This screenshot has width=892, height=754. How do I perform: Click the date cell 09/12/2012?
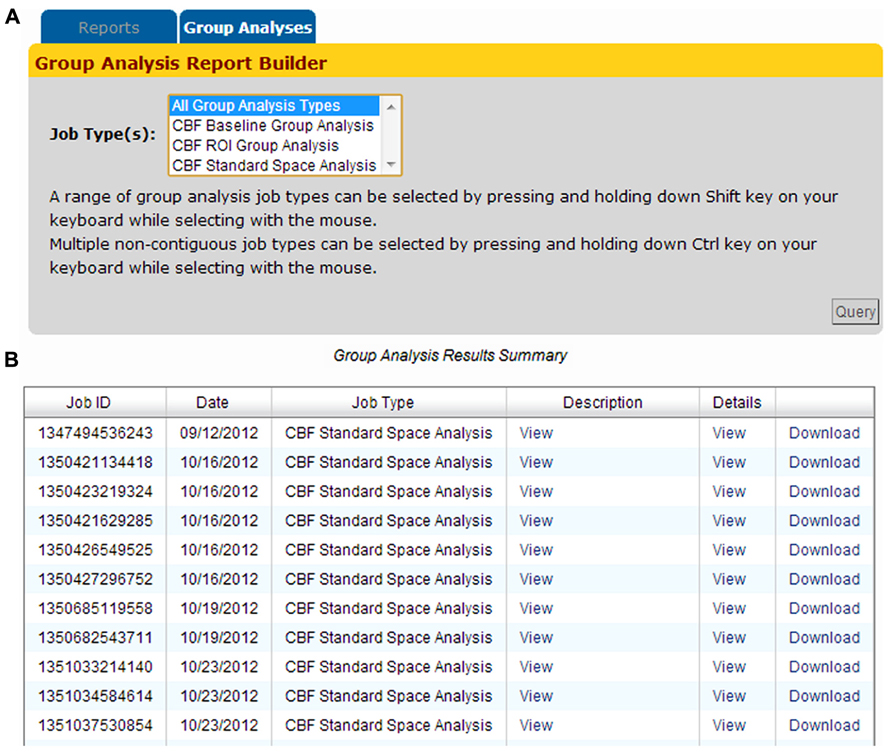pyautogui.click(x=219, y=433)
